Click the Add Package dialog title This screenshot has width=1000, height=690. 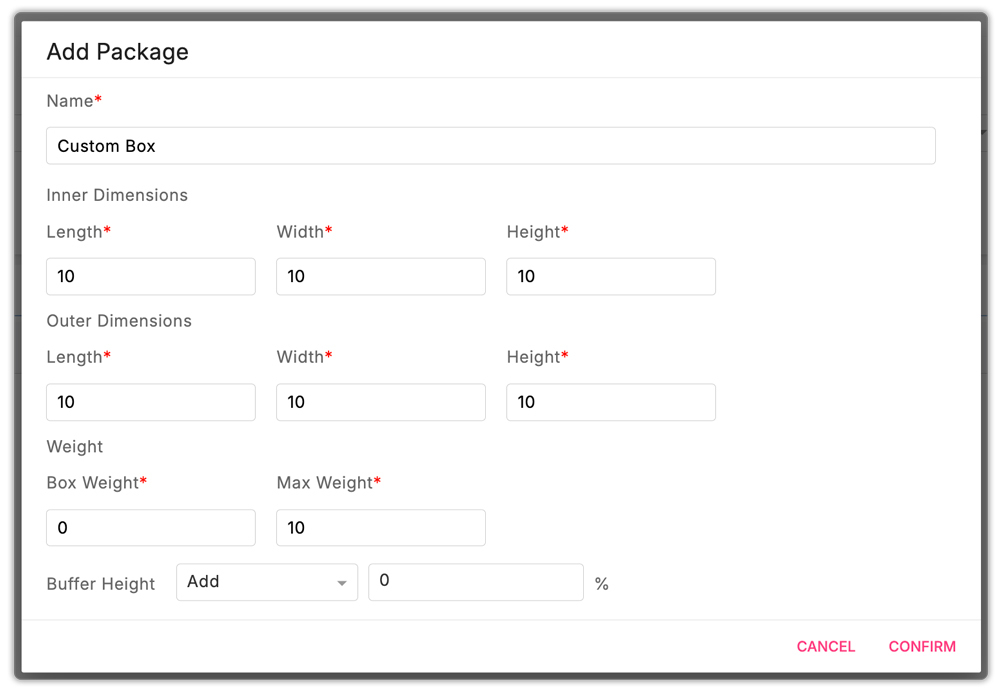pos(117,51)
